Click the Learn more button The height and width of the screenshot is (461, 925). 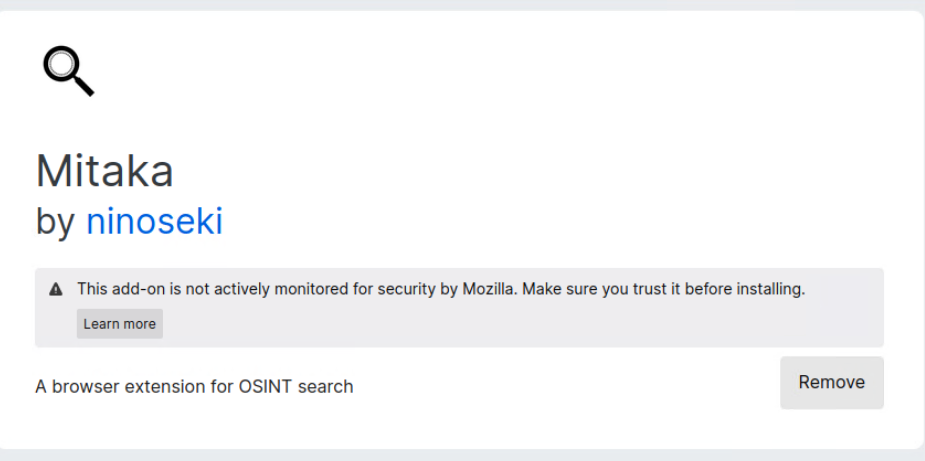(x=120, y=323)
